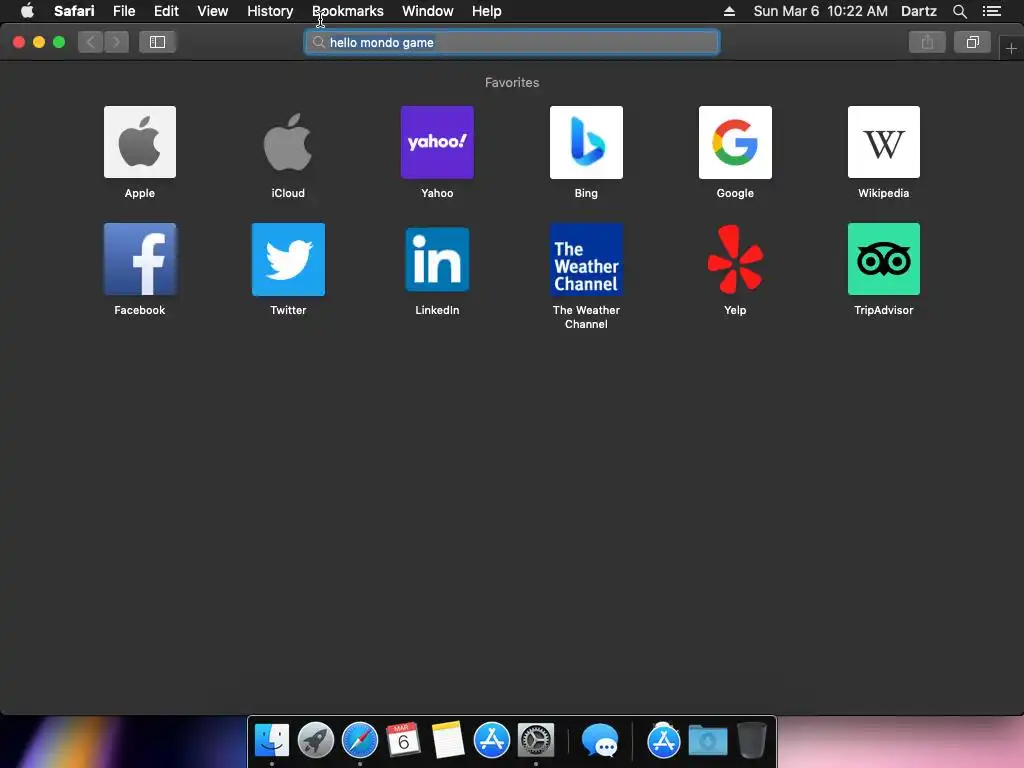Go back with the back arrow
This screenshot has height=768, width=1024.
(x=91, y=42)
